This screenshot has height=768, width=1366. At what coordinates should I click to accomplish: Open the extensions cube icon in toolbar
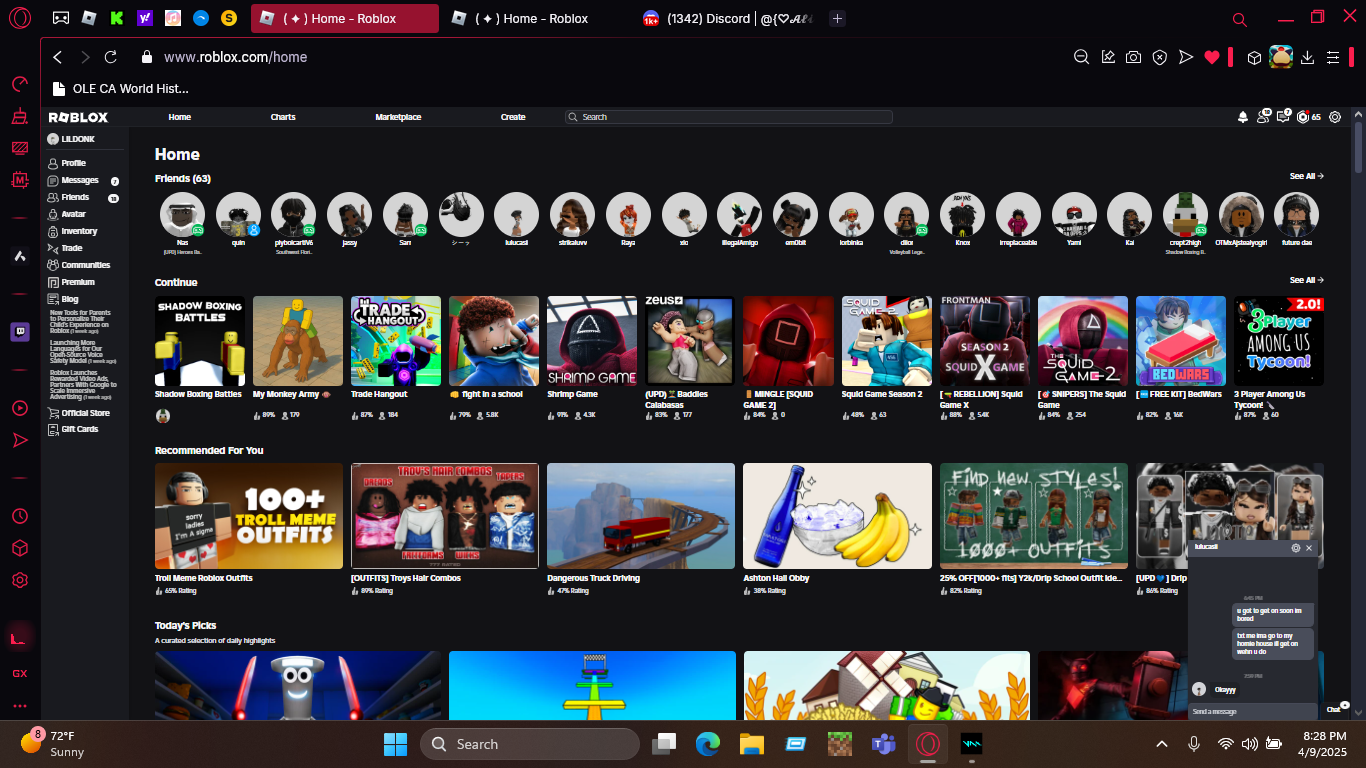tap(1254, 57)
